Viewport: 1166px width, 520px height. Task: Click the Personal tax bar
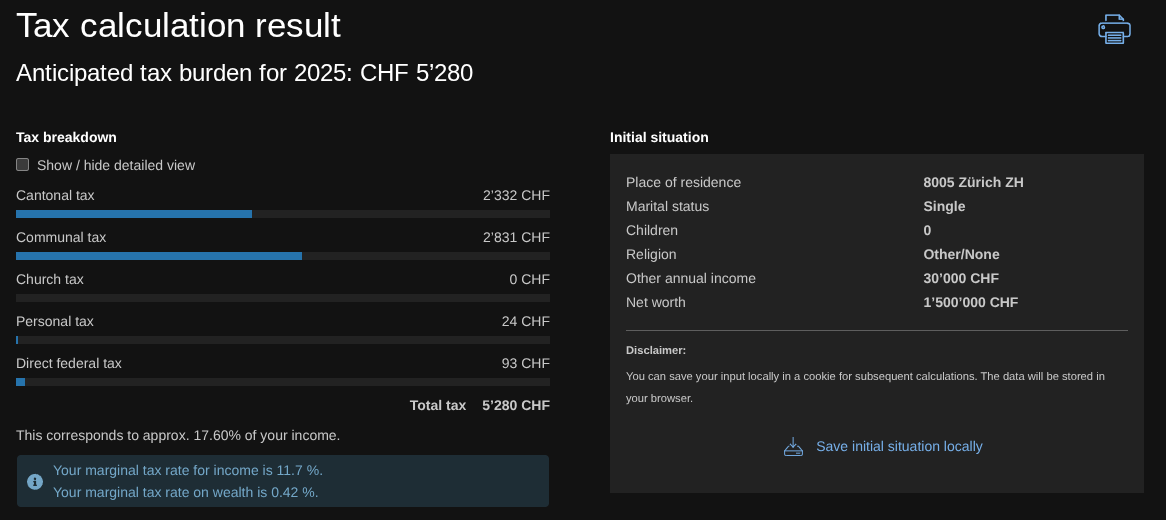(283, 340)
